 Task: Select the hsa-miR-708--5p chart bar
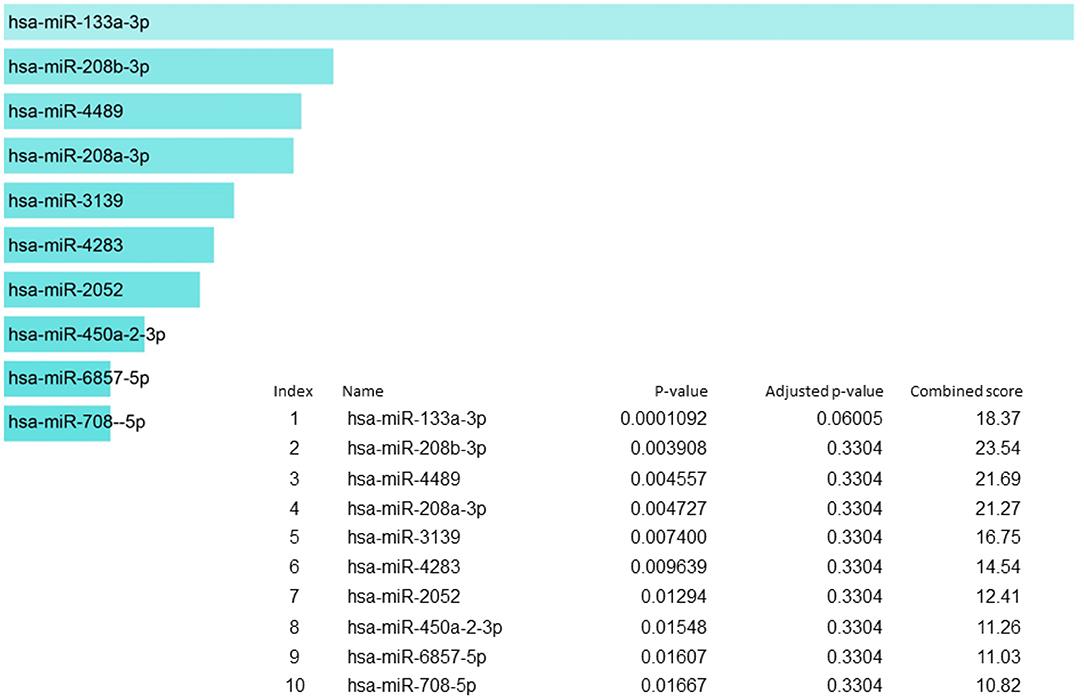click(57, 423)
